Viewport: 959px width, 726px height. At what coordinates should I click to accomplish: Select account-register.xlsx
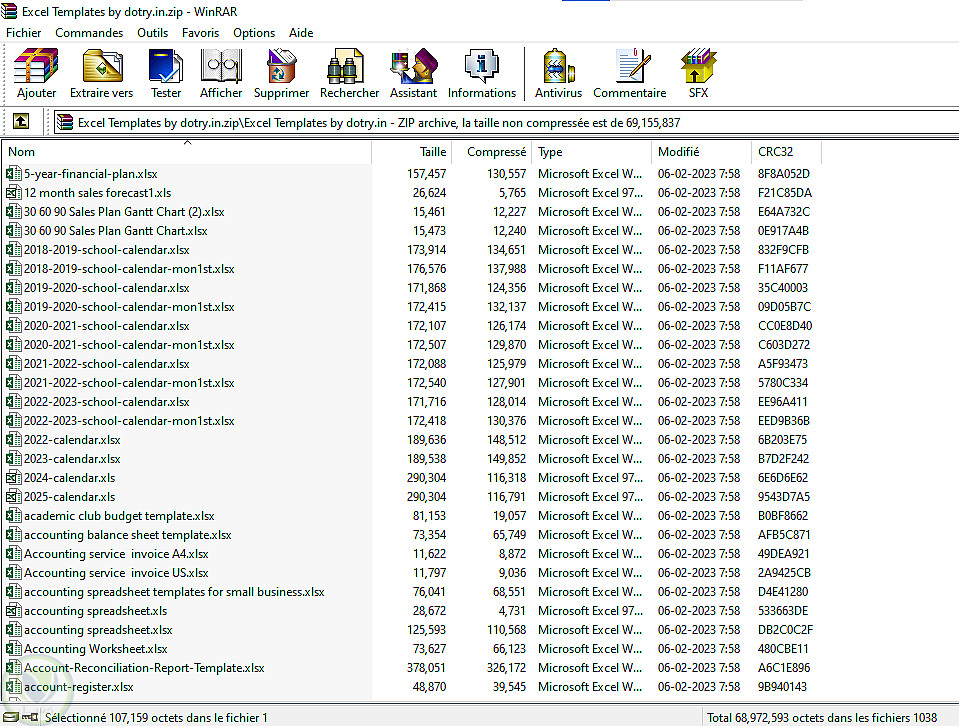(x=78, y=686)
